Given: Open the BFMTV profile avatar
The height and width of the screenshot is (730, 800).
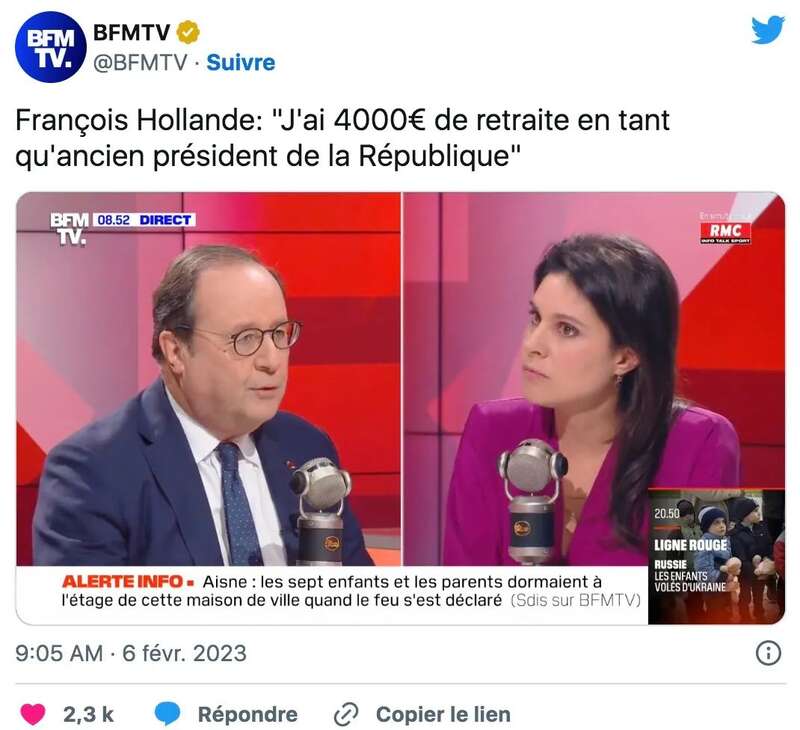Looking at the screenshot, I should [x=51, y=47].
